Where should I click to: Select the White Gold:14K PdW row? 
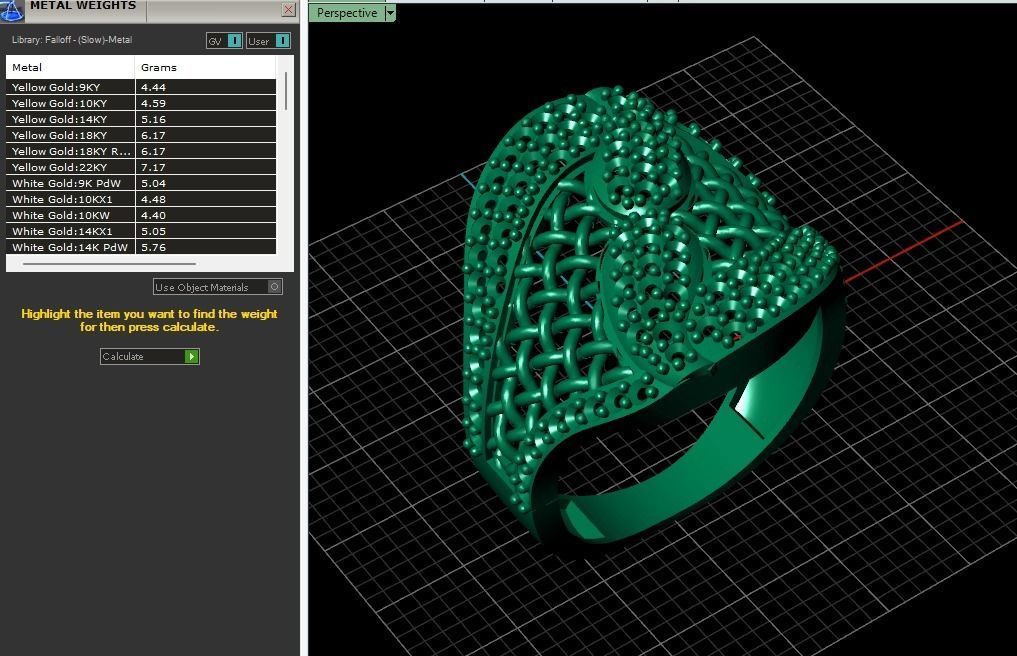pos(141,247)
